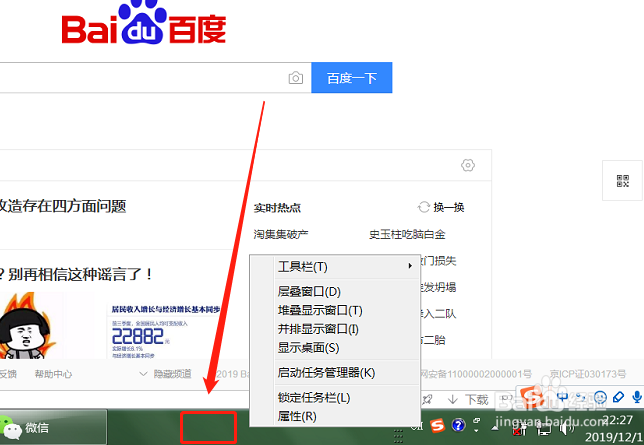
Task: Open hot topic 淘集集破产
Action: 281,234
